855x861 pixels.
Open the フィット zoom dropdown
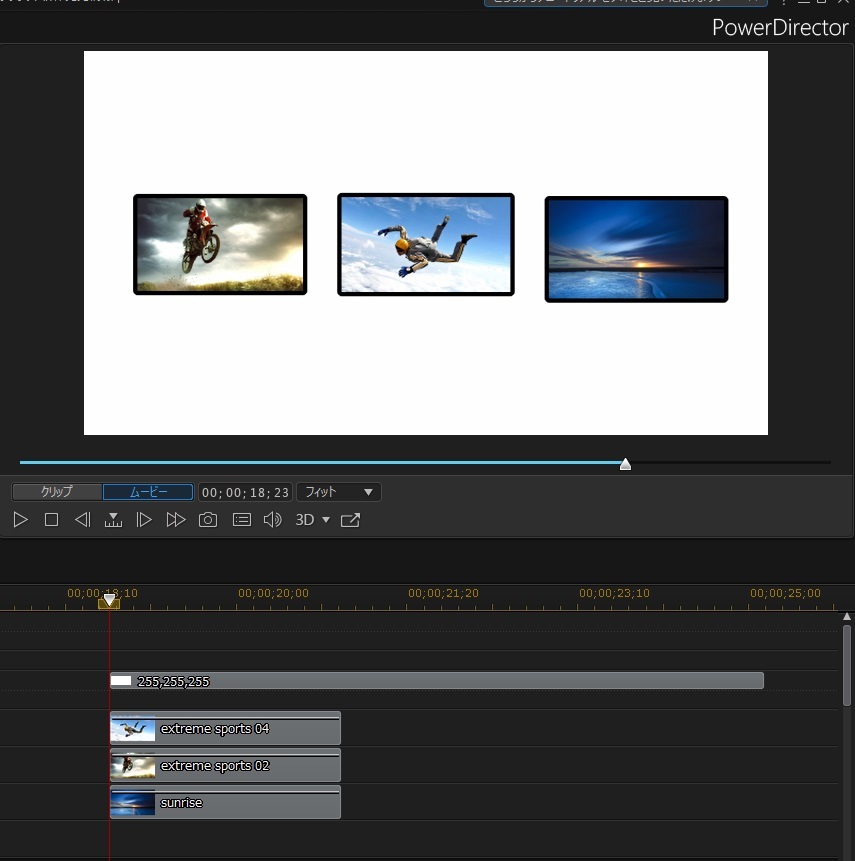[x=339, y=491]
